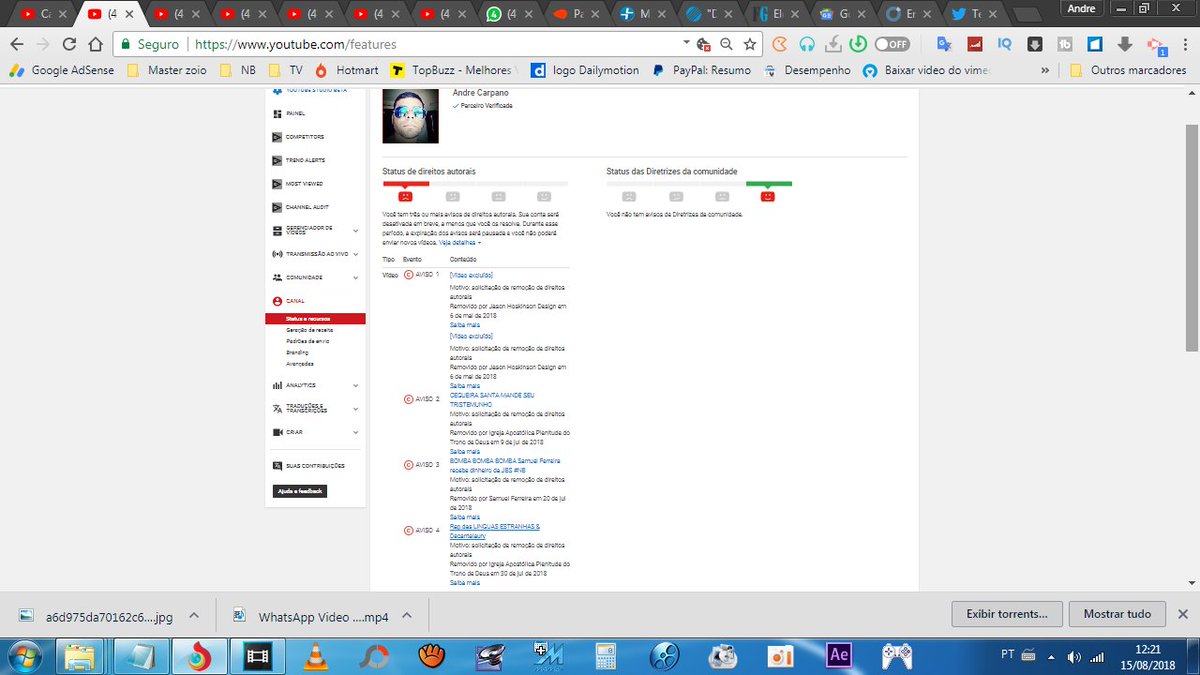
Task: Open Avançadas submenu item
Action: 300,364
